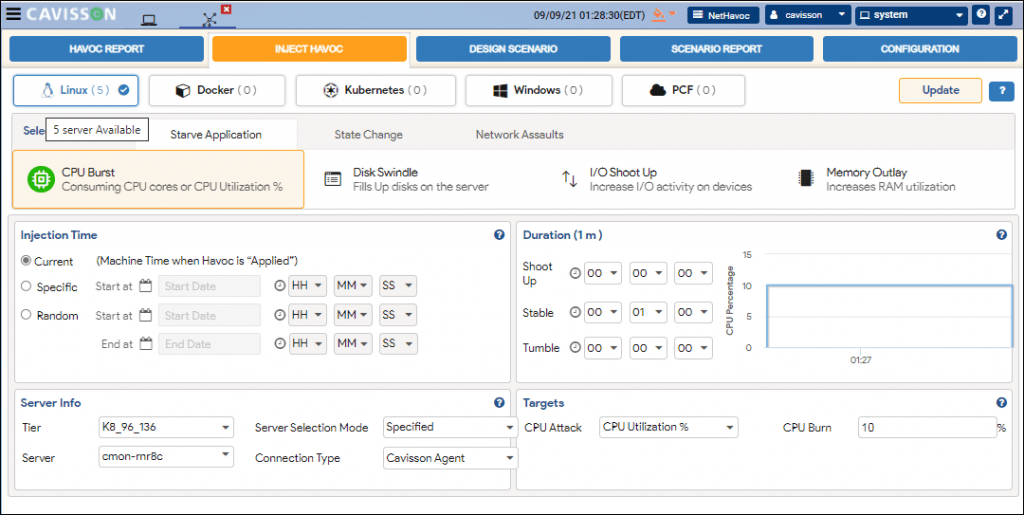Click the network topology icon in the top bar
Viewport: 1024px width, 515px height.
[209, 20]
